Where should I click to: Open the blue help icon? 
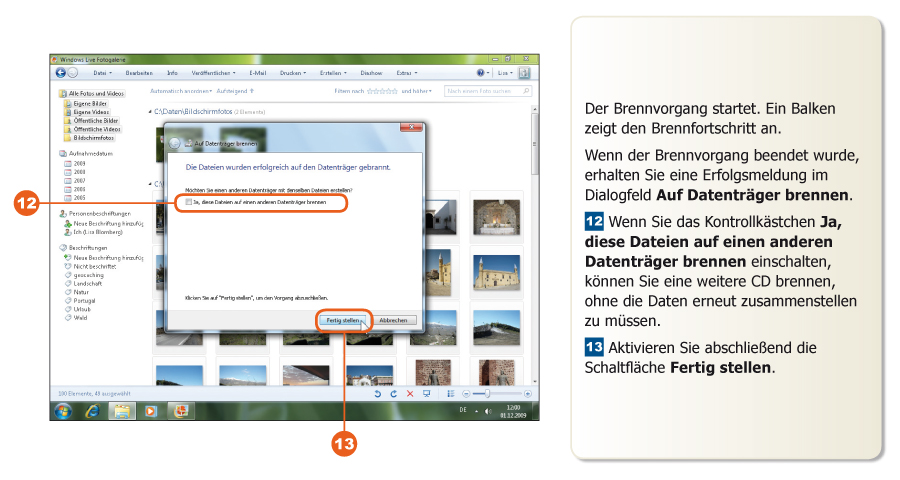click(x=480, y=73)
